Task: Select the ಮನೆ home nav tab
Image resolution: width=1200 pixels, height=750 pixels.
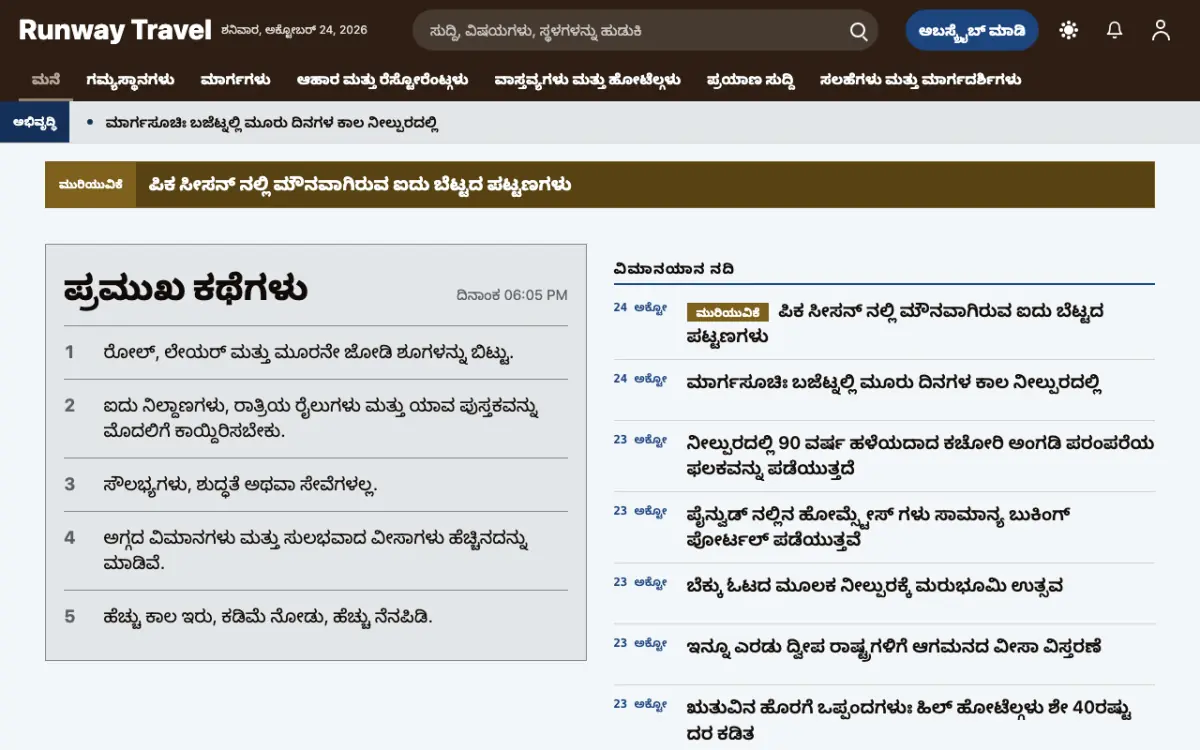Action: coord(46,79)
